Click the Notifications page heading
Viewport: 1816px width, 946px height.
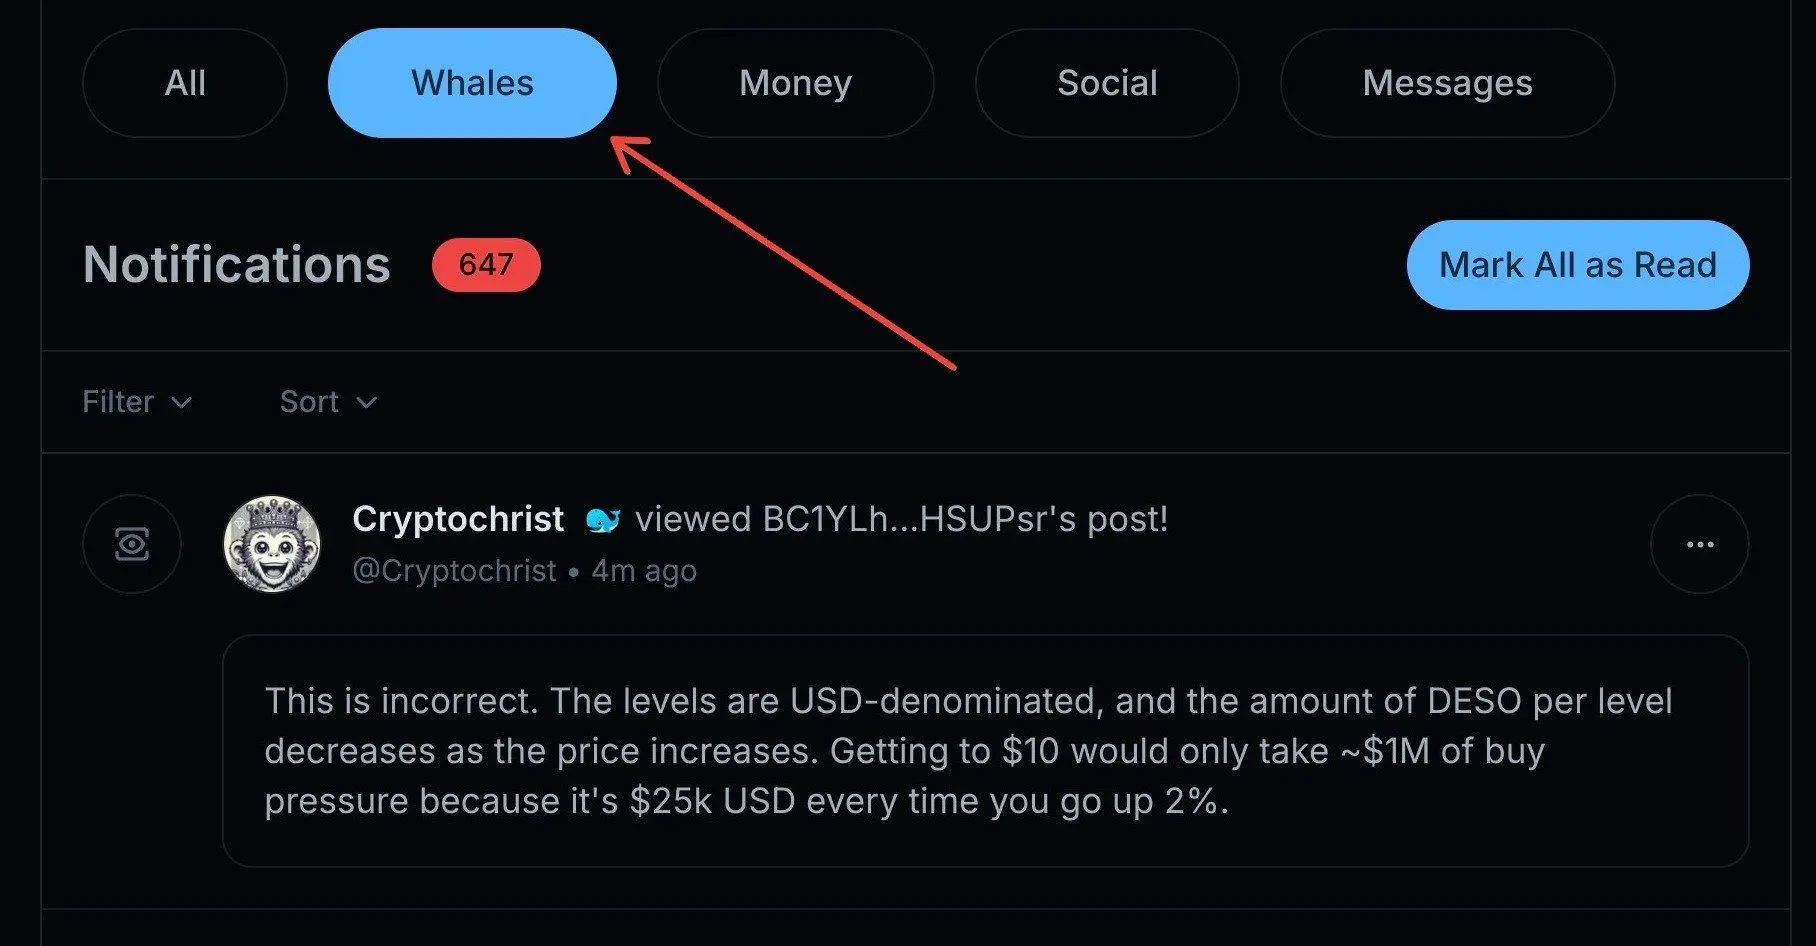[236, 264]
